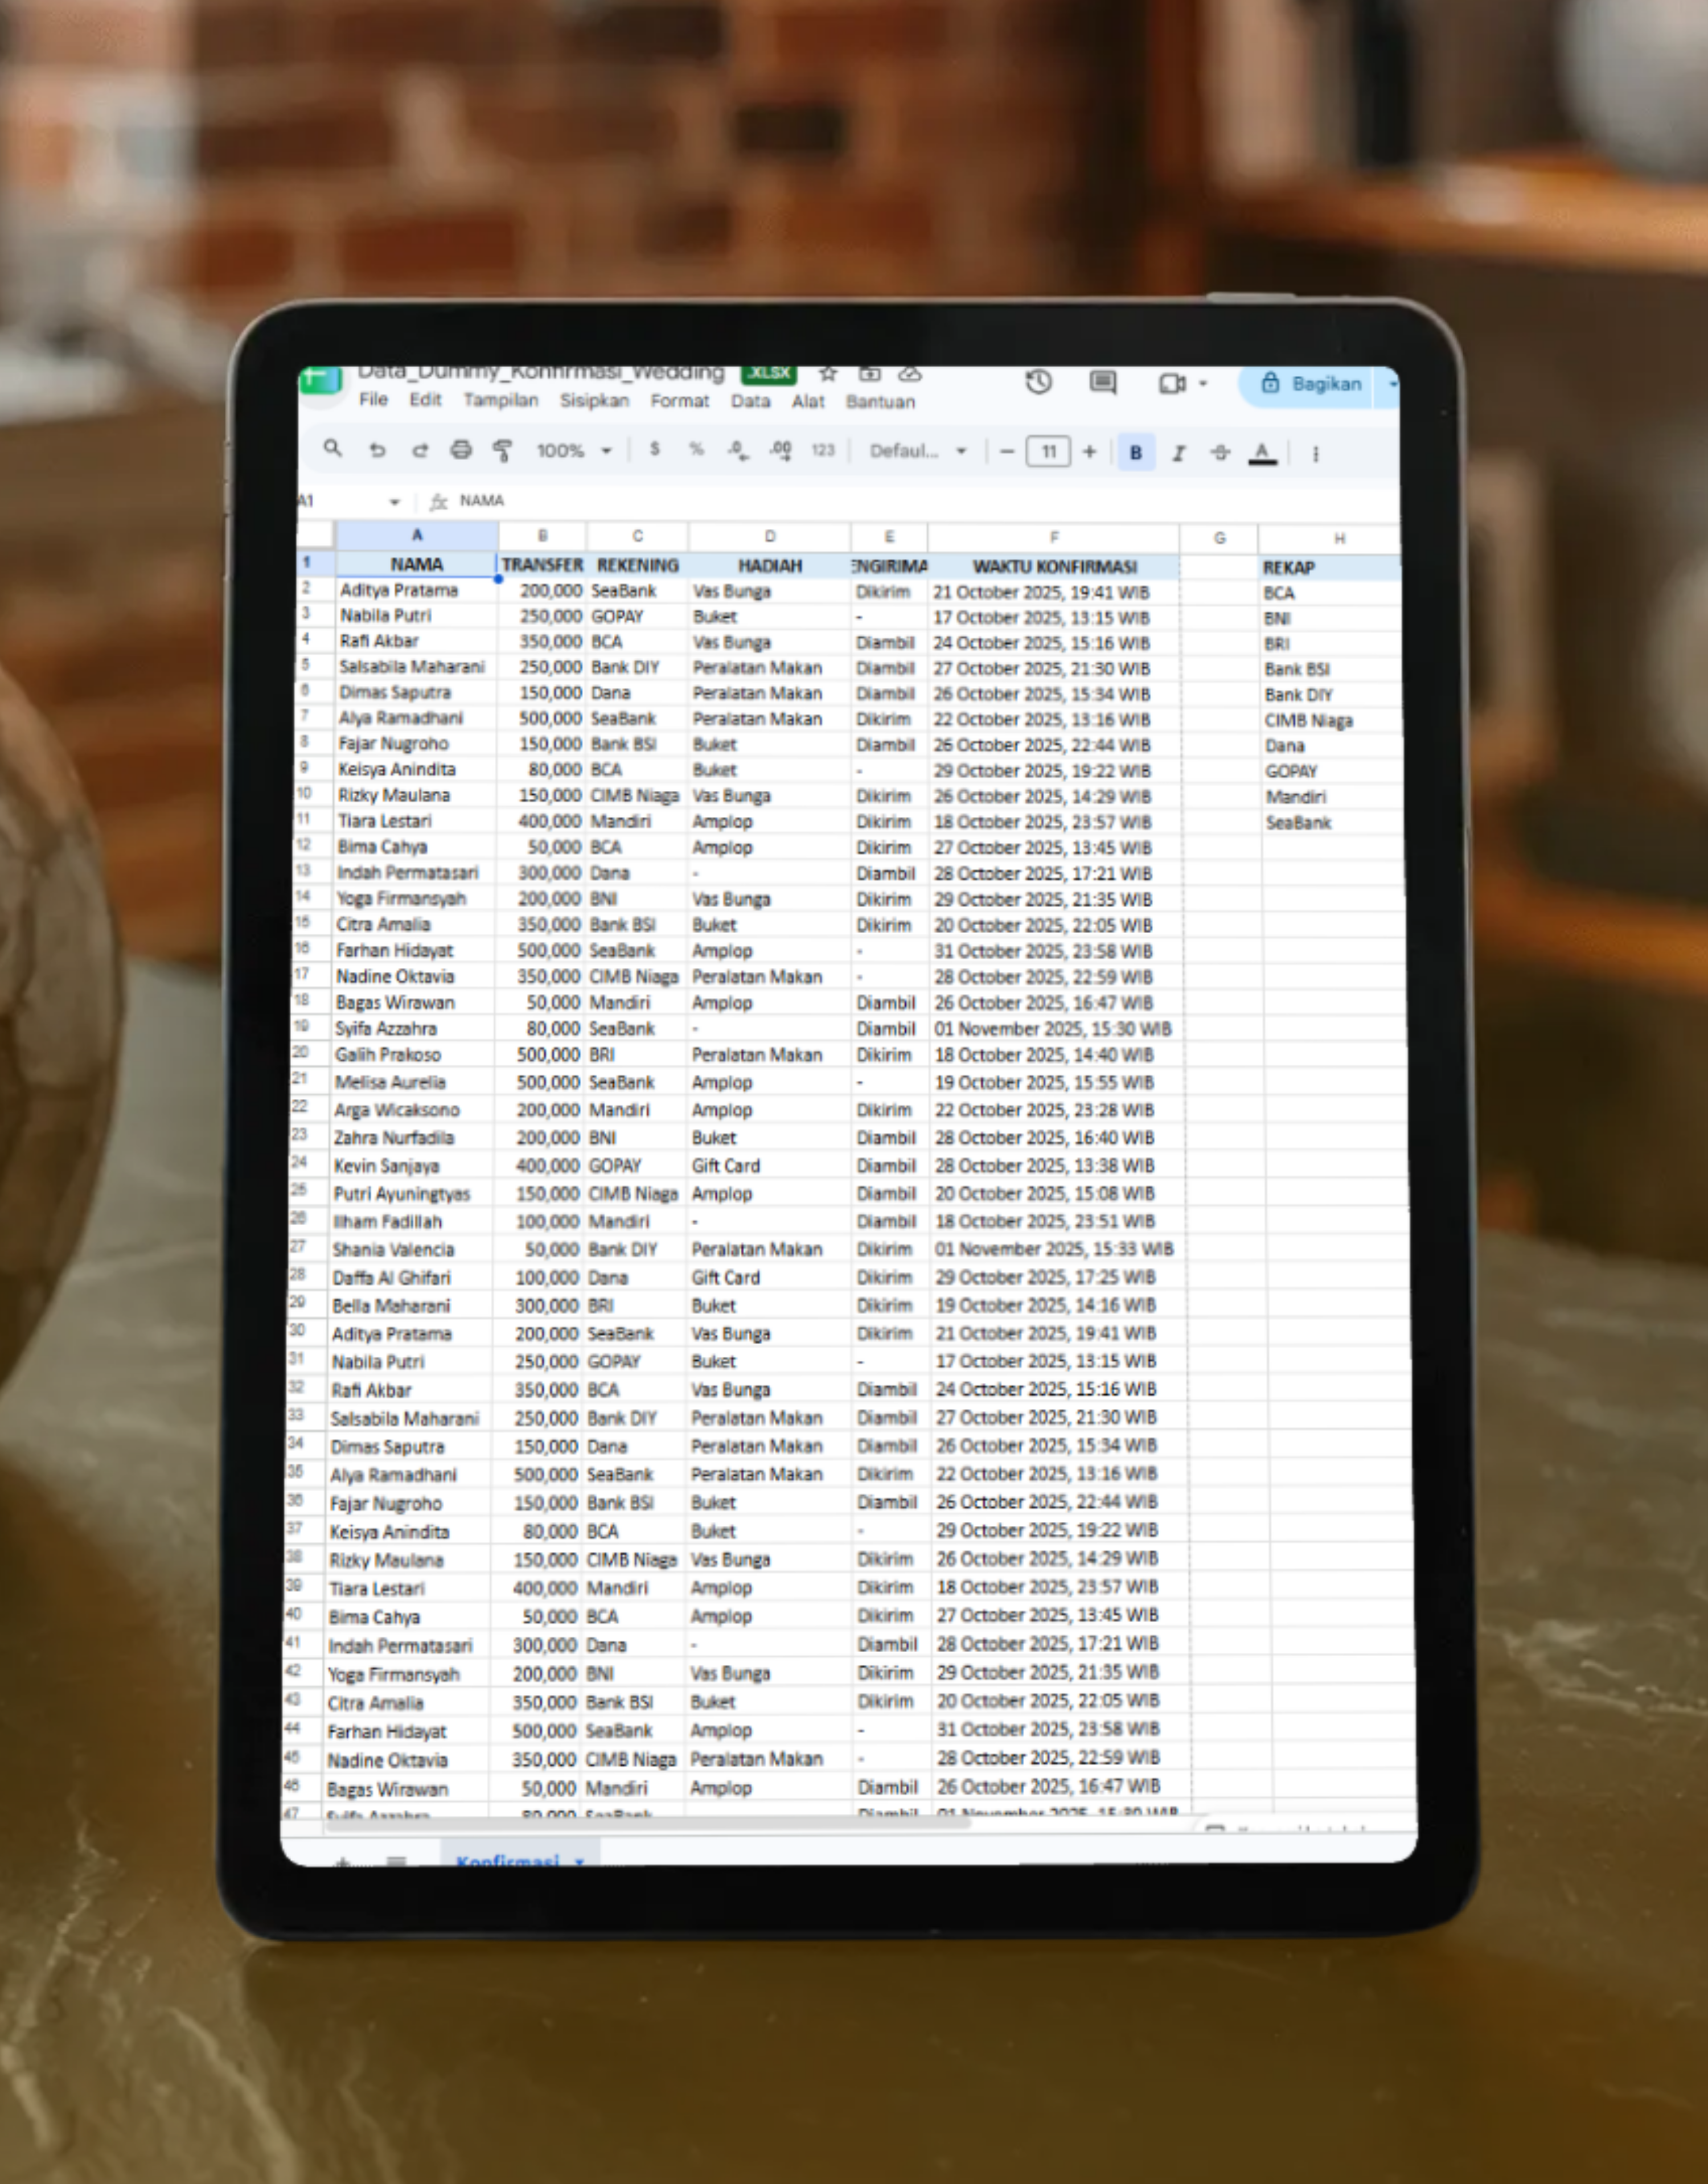Image resolution: width=1708 pixels, height=2184 pixels.
Task: Select column A header
Action: click(x=417, y=536)
